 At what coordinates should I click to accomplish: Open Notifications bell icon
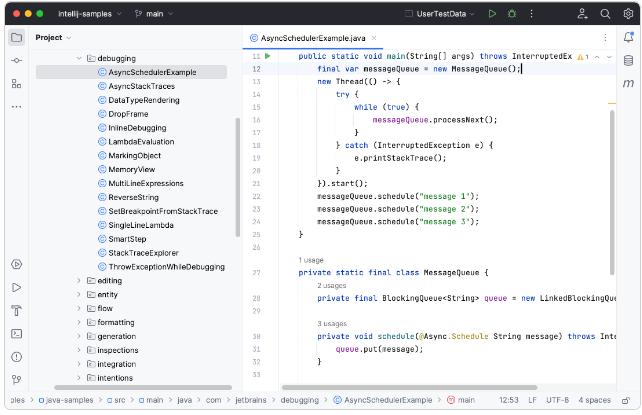click(x=628, y=37)
